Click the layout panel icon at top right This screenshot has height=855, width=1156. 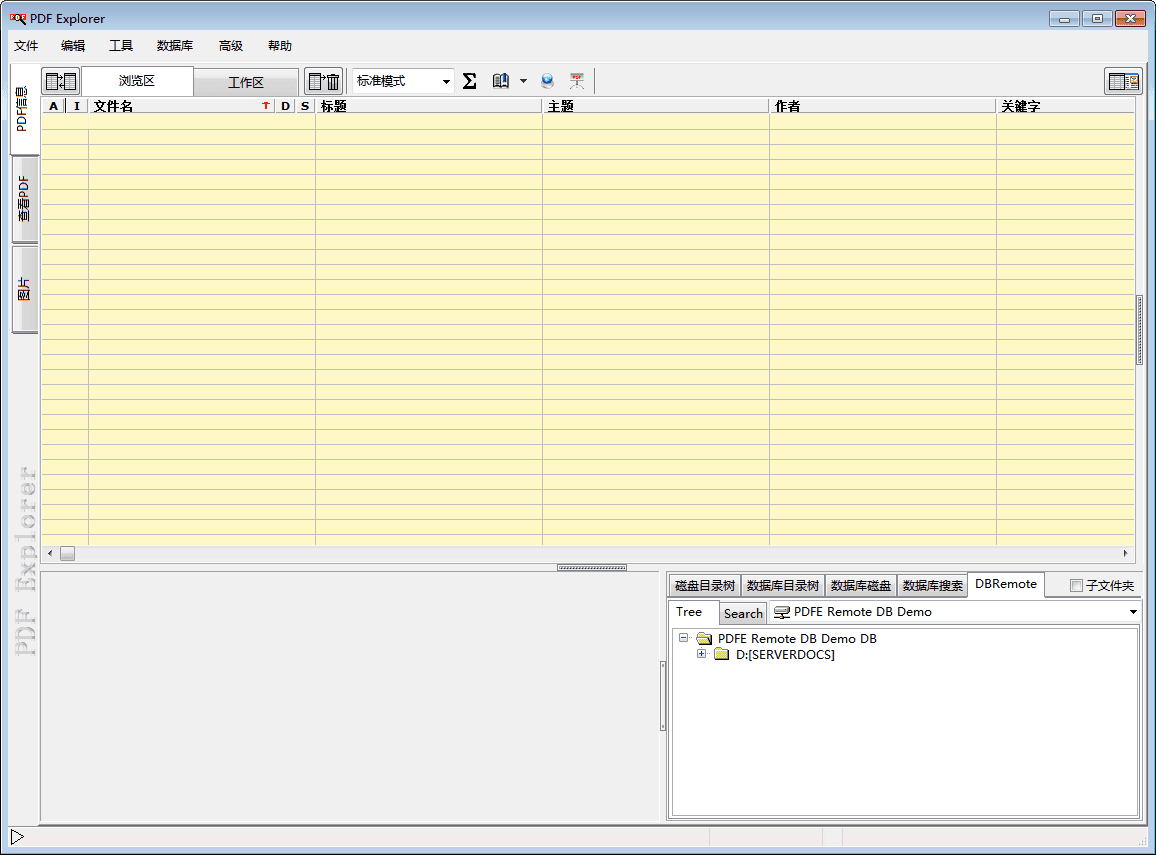(x=1123, y=82)
